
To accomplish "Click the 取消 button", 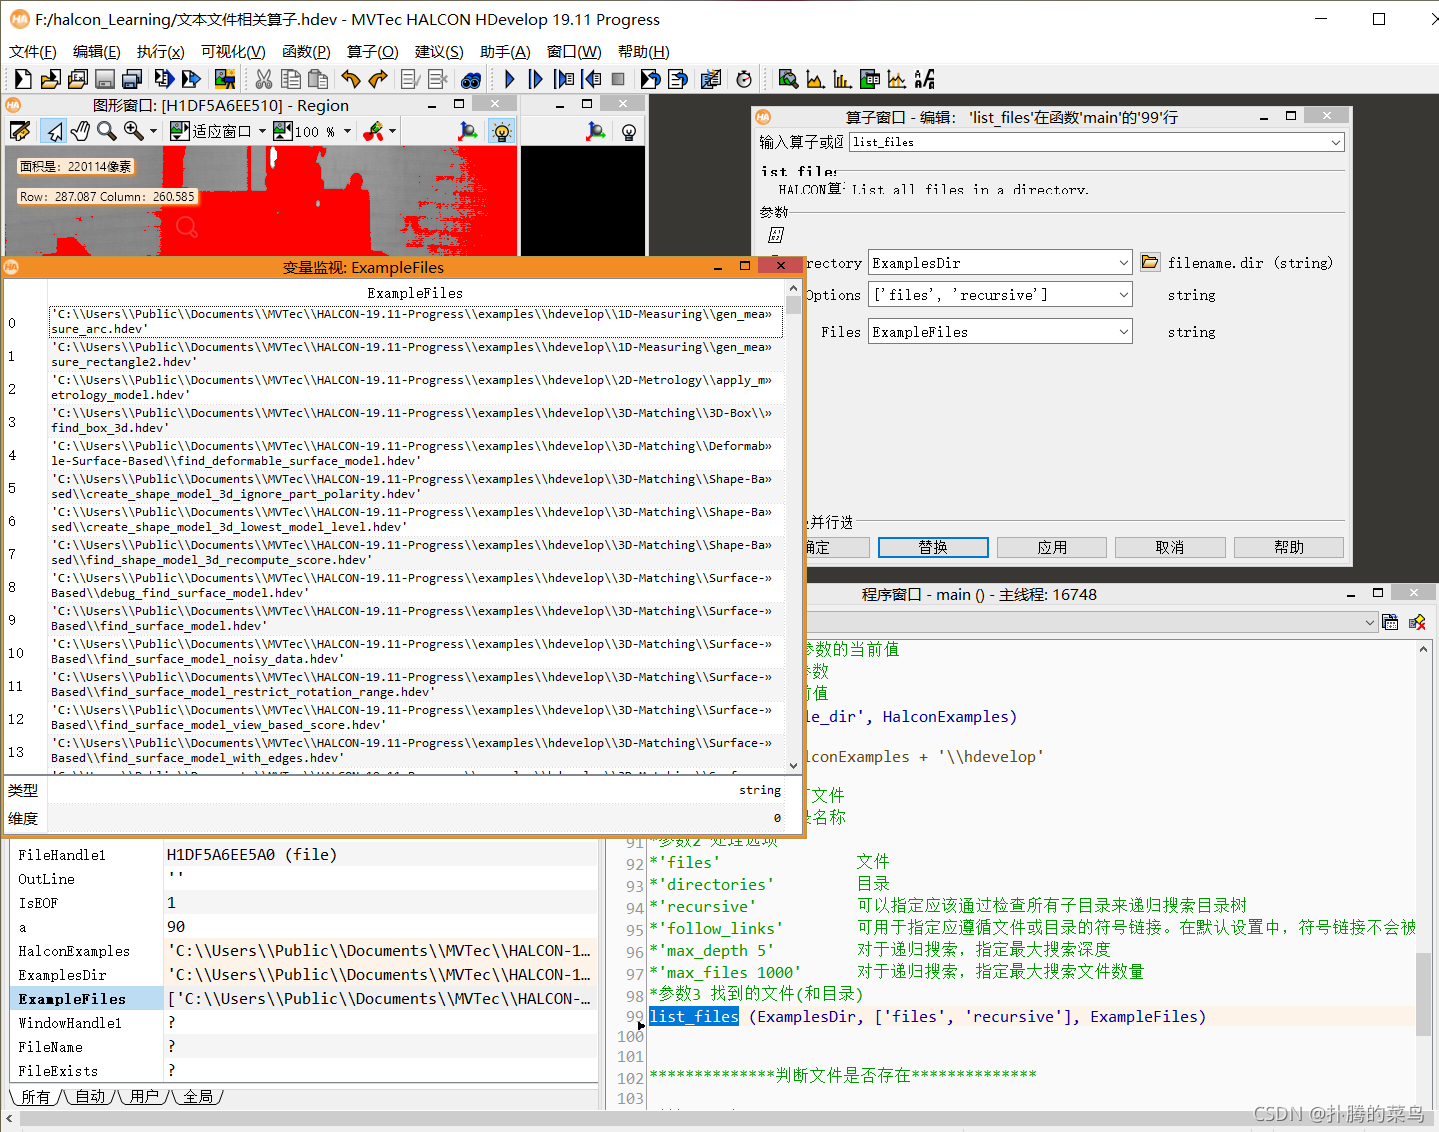I will (x=1170, y=547).
